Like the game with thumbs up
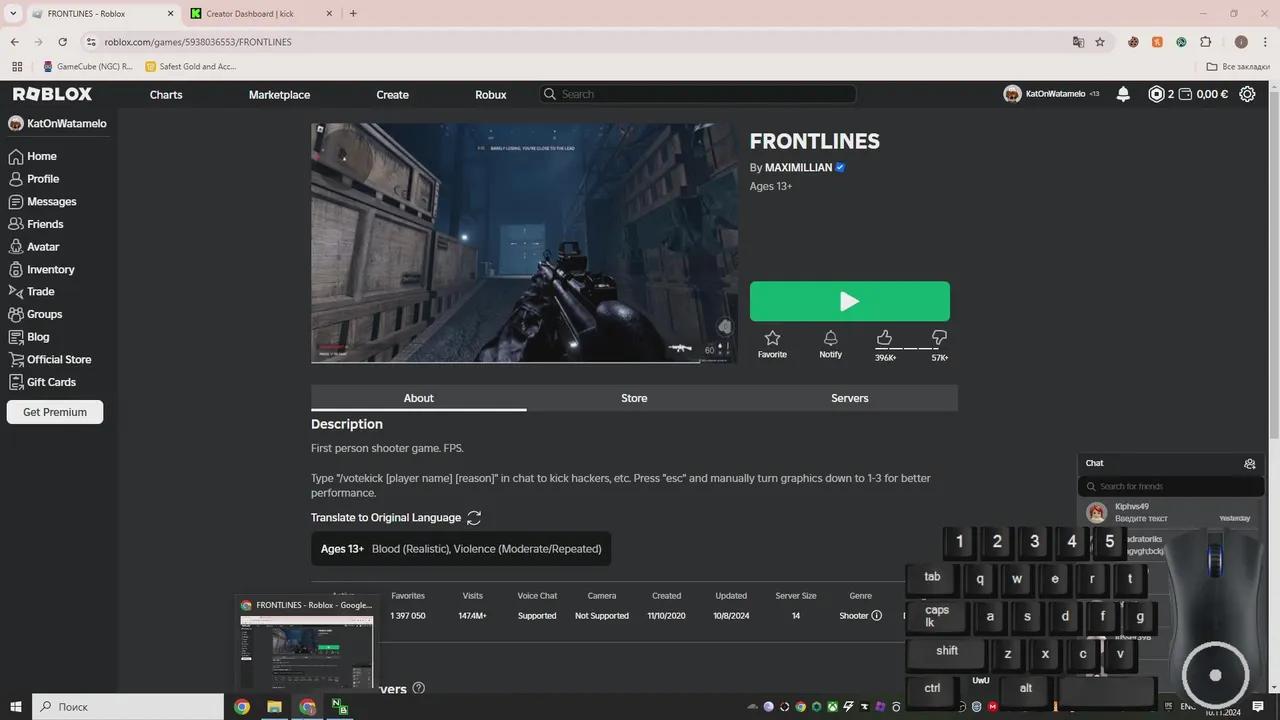 (x=884, y=338)
